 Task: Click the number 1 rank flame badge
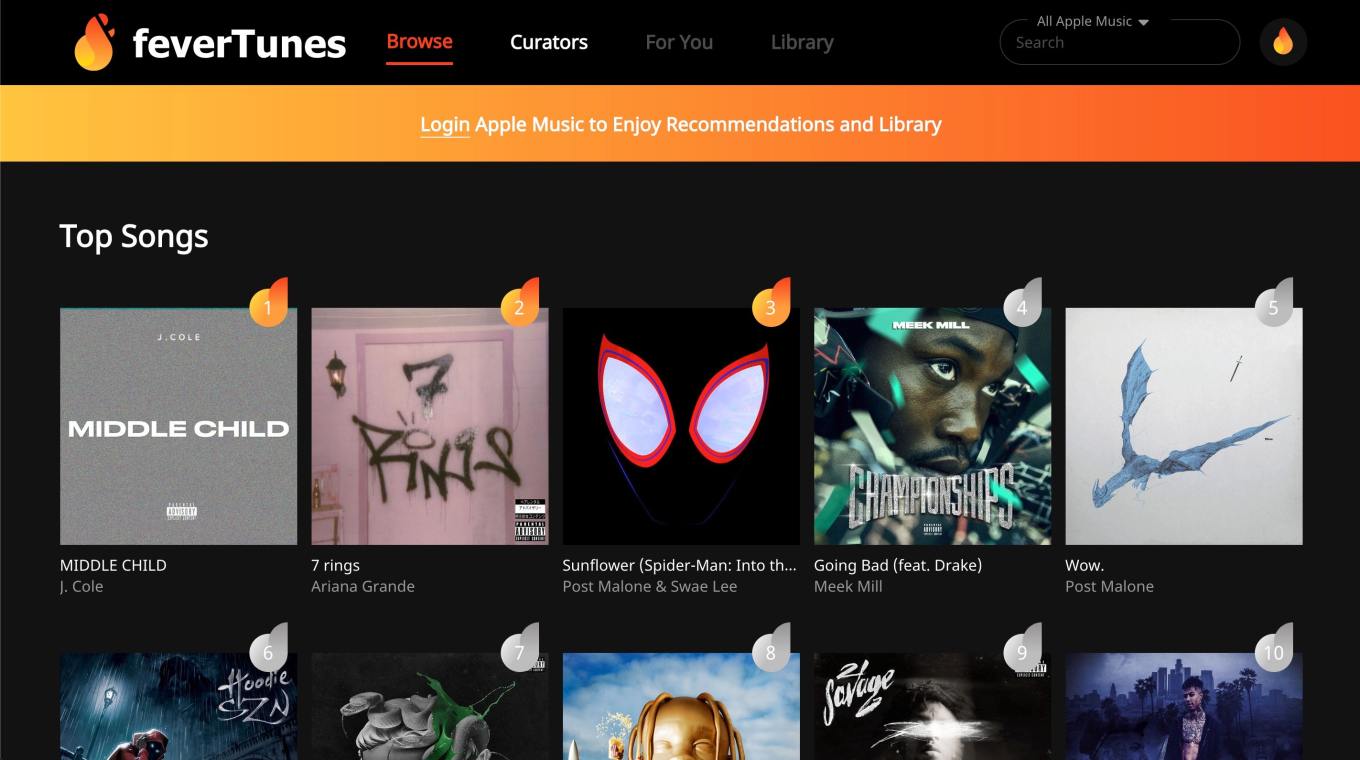268,304
